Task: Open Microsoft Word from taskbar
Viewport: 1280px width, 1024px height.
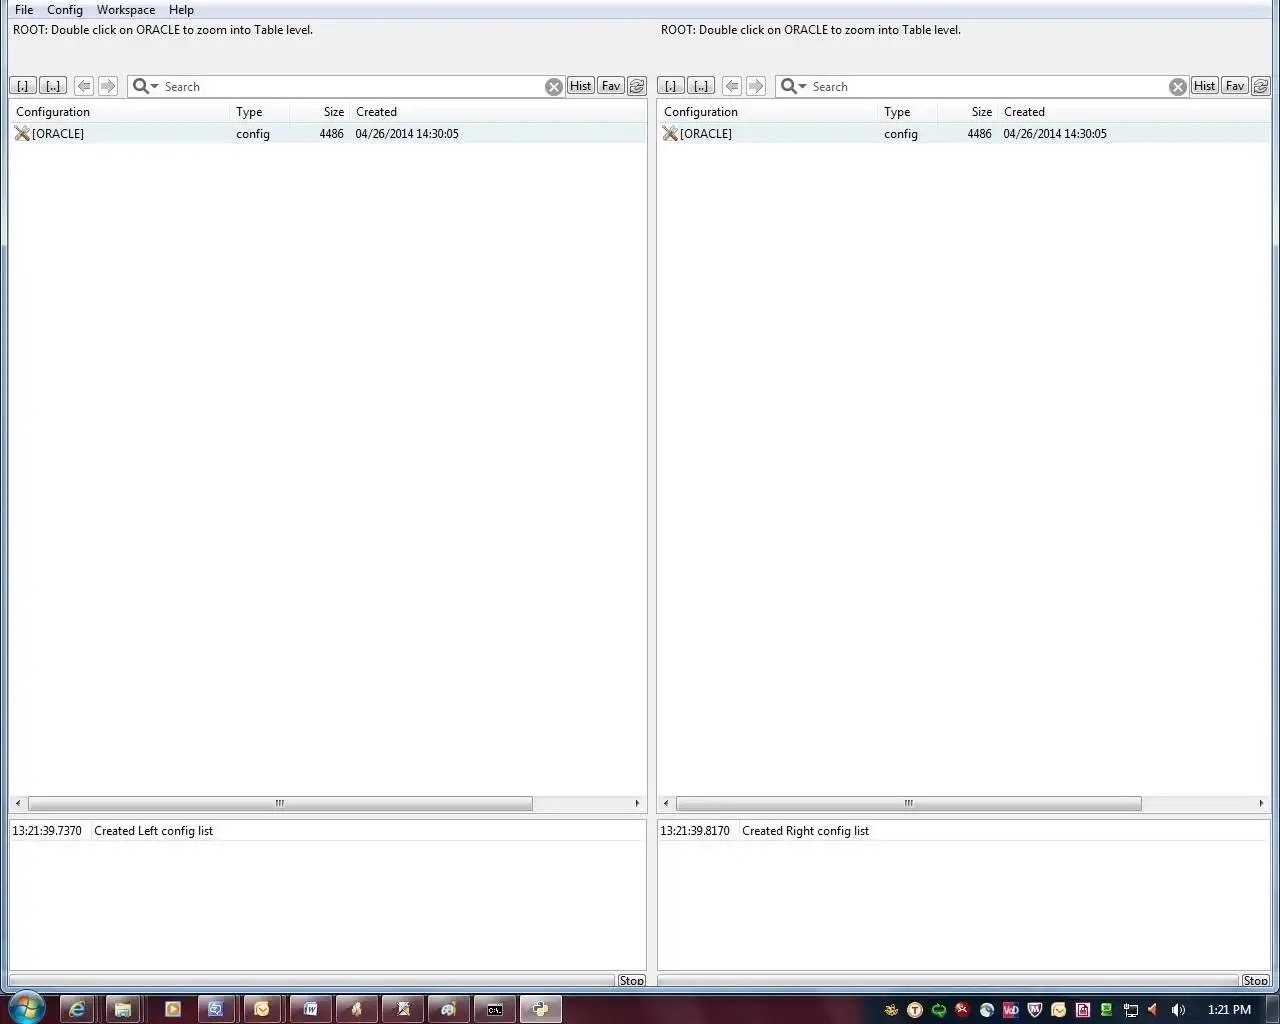Action: [x=310, y=1009]
